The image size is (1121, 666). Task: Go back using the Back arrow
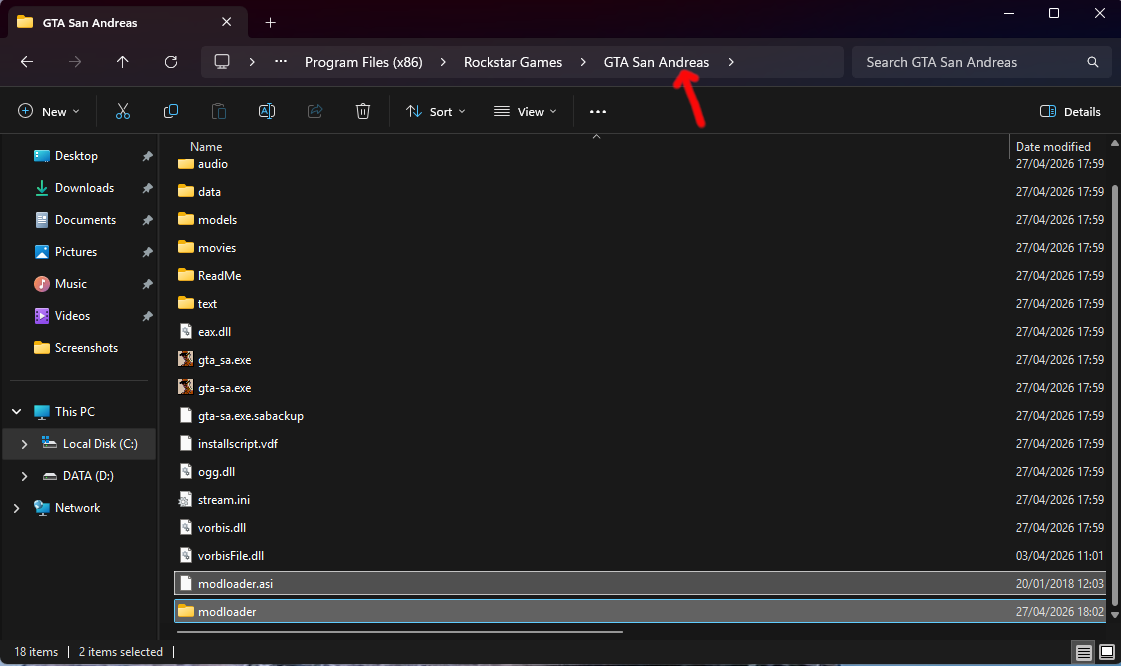coord(27,62)
